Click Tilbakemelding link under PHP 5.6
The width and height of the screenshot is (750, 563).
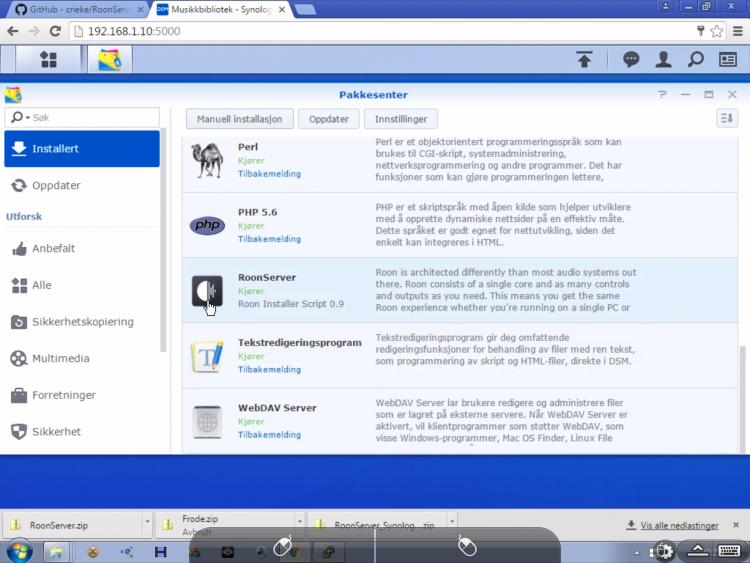[x=269, y=239]
